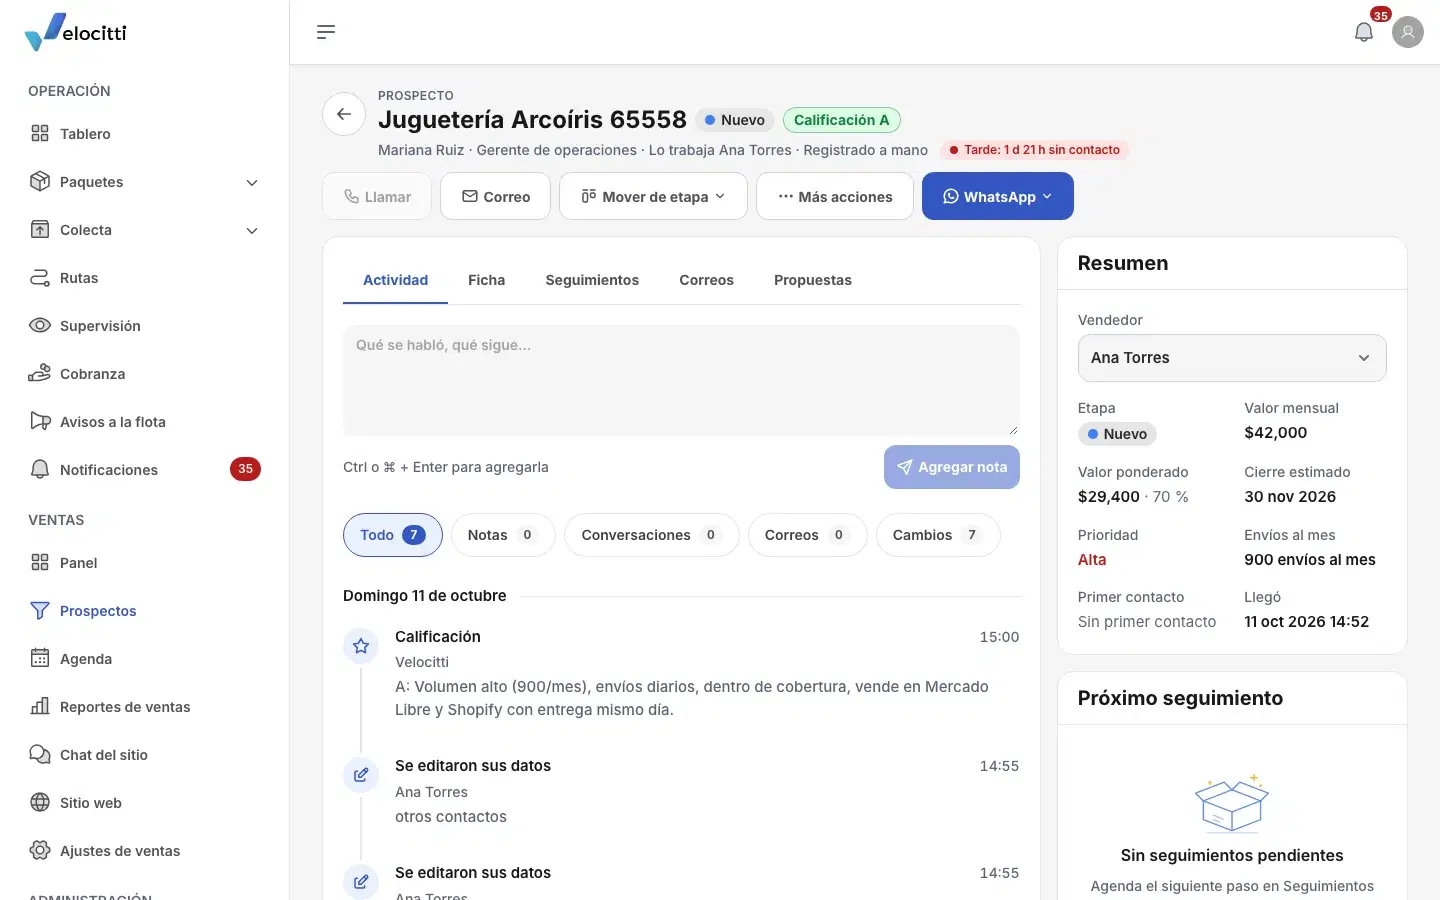Switch to the Seguimientos tab
Image resolution: width=1440 pixels, height=900 pixels.
(592, 280)
